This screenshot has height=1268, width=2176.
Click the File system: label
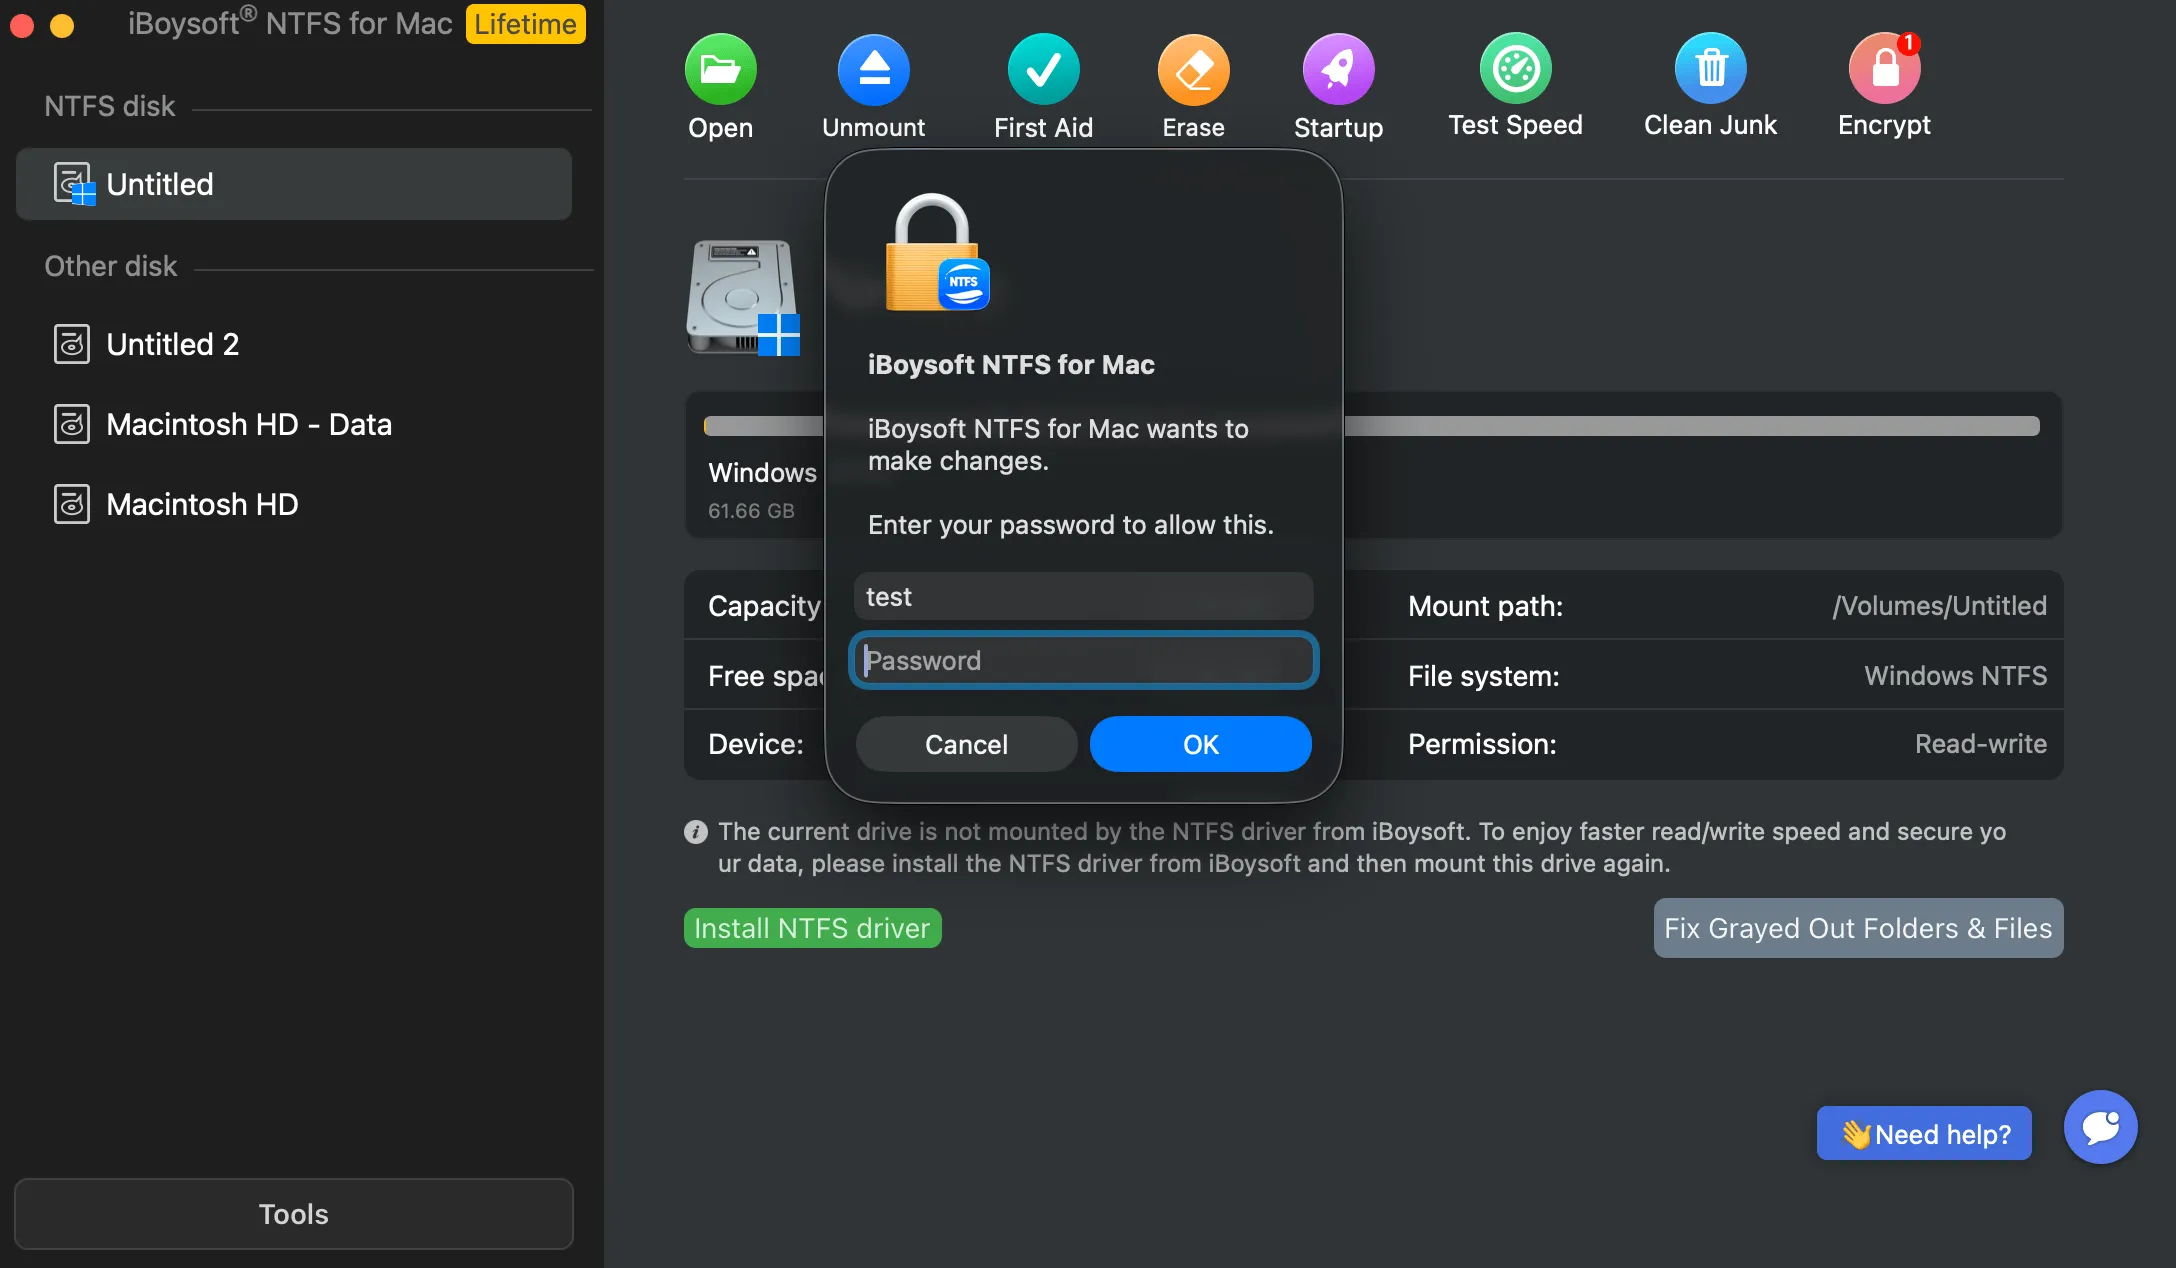(x=1483, y=676)
